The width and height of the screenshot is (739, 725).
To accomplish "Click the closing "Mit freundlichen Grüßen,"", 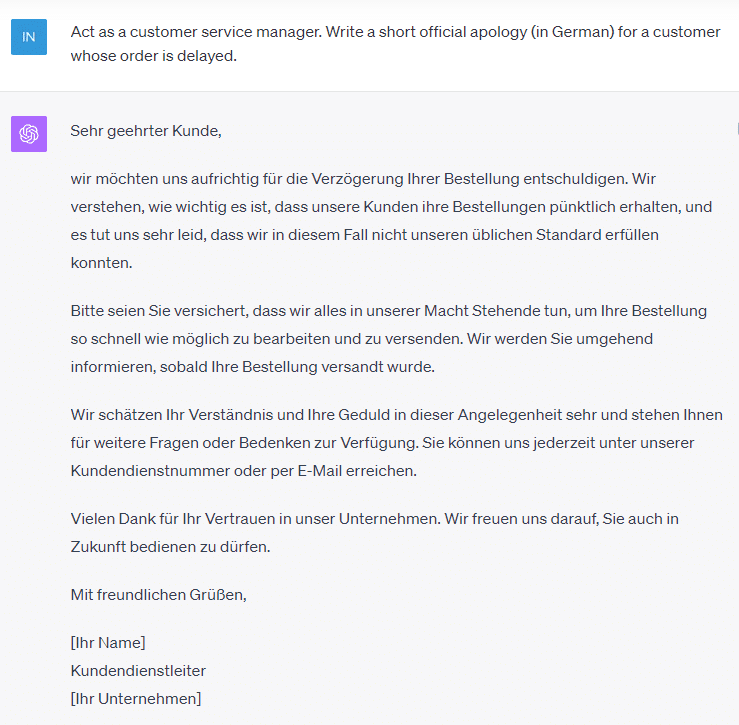I will tap(159, 595).
